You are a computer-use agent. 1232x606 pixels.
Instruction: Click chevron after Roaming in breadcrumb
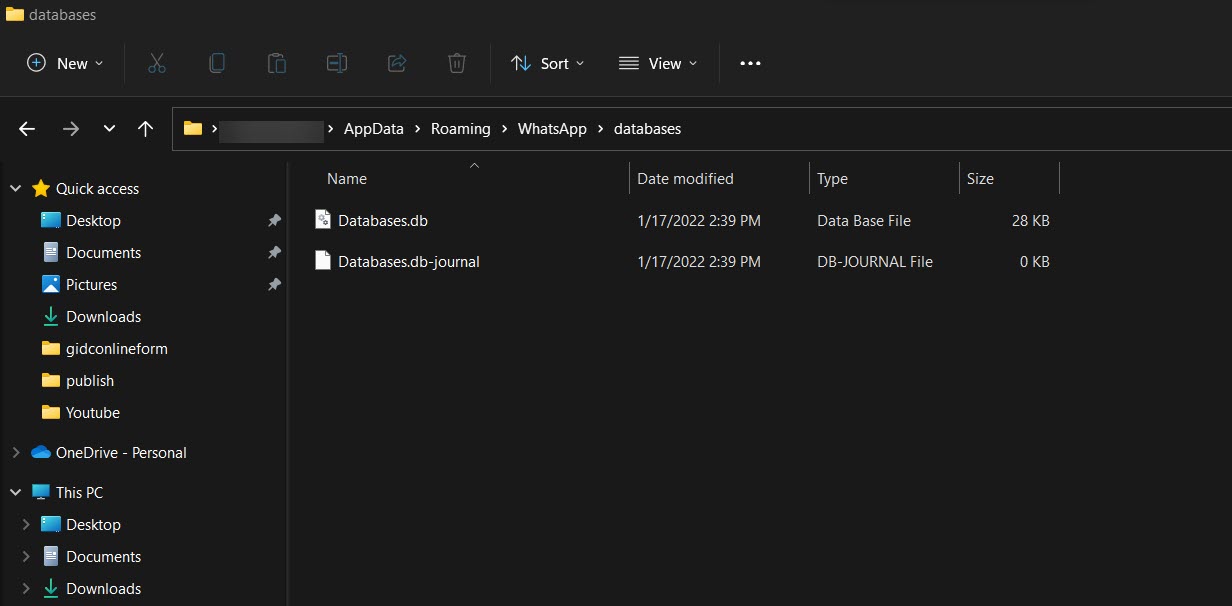pos(505,129)
